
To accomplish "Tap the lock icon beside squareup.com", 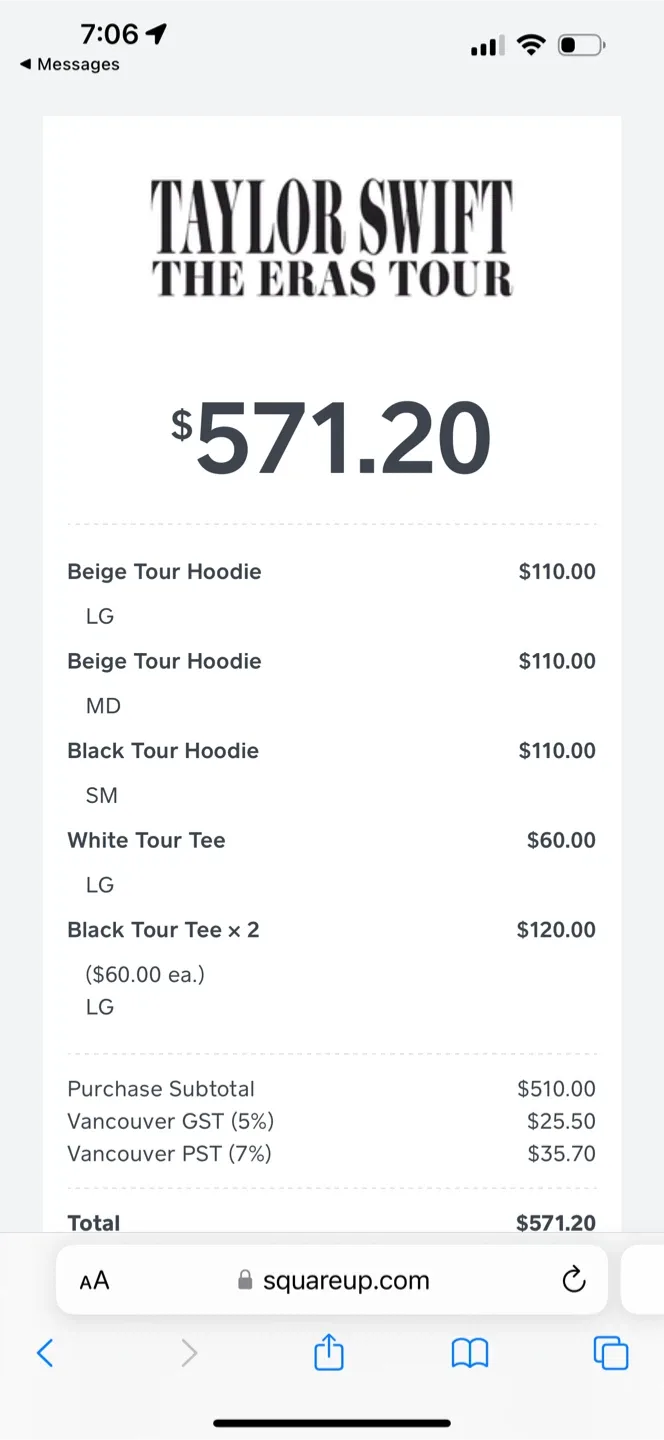I will tap(245, 1280).
